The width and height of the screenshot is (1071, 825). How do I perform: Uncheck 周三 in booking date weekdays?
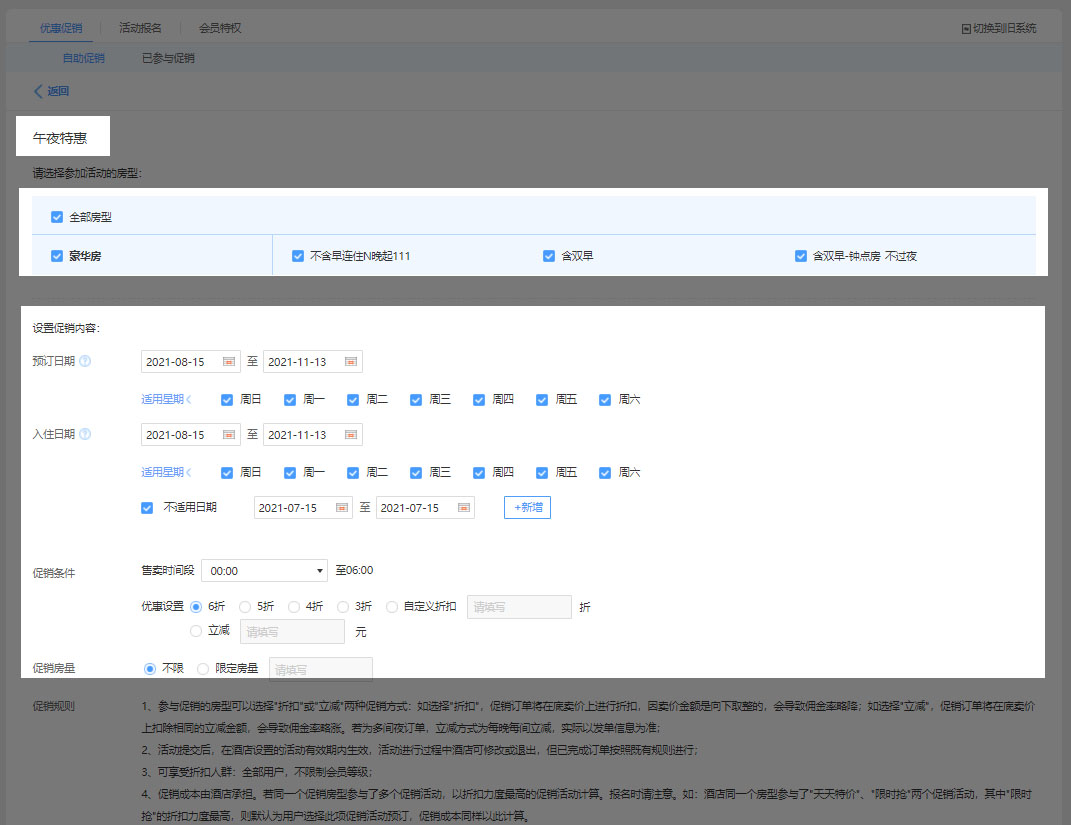416,400
